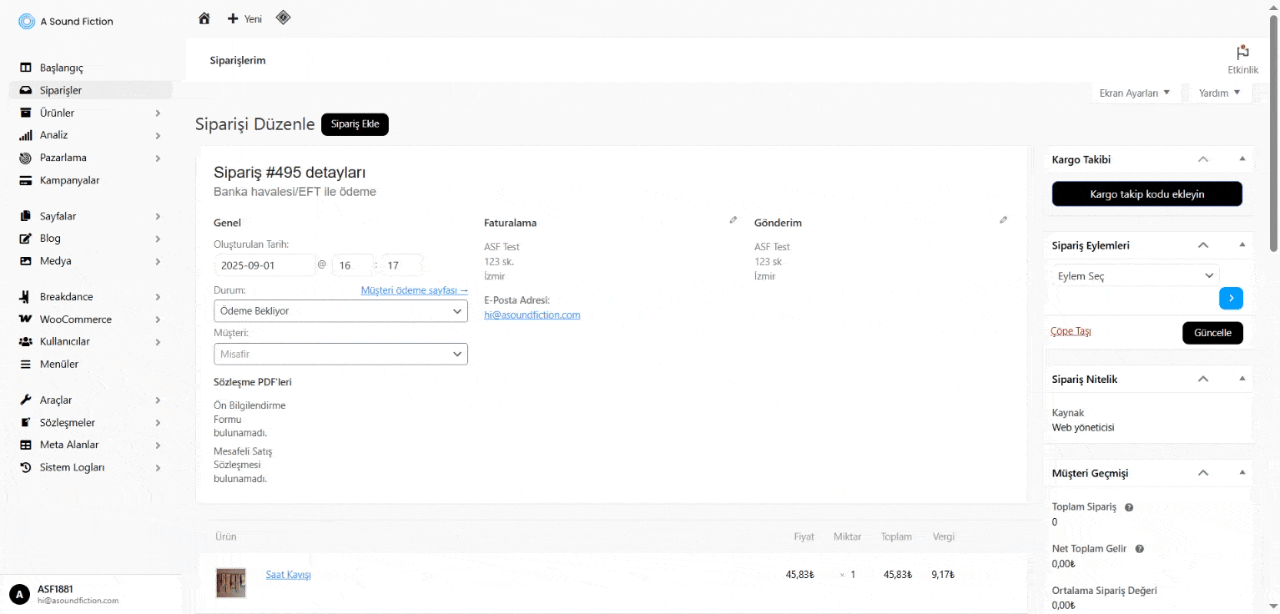Collapse the Müşteri Geçmişi panel
1280x614 pixels.
(1242, 473)
